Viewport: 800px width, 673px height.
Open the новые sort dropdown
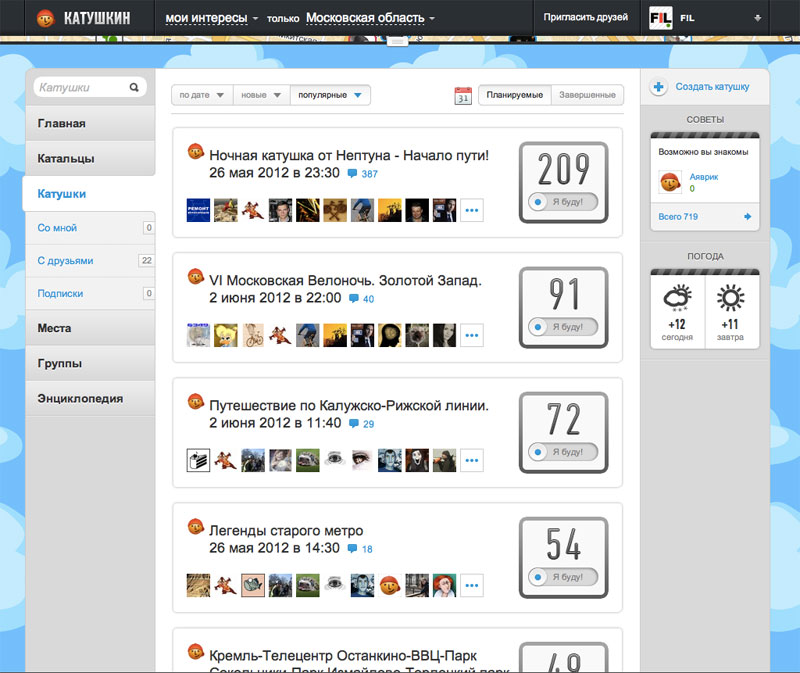point(262,95)
